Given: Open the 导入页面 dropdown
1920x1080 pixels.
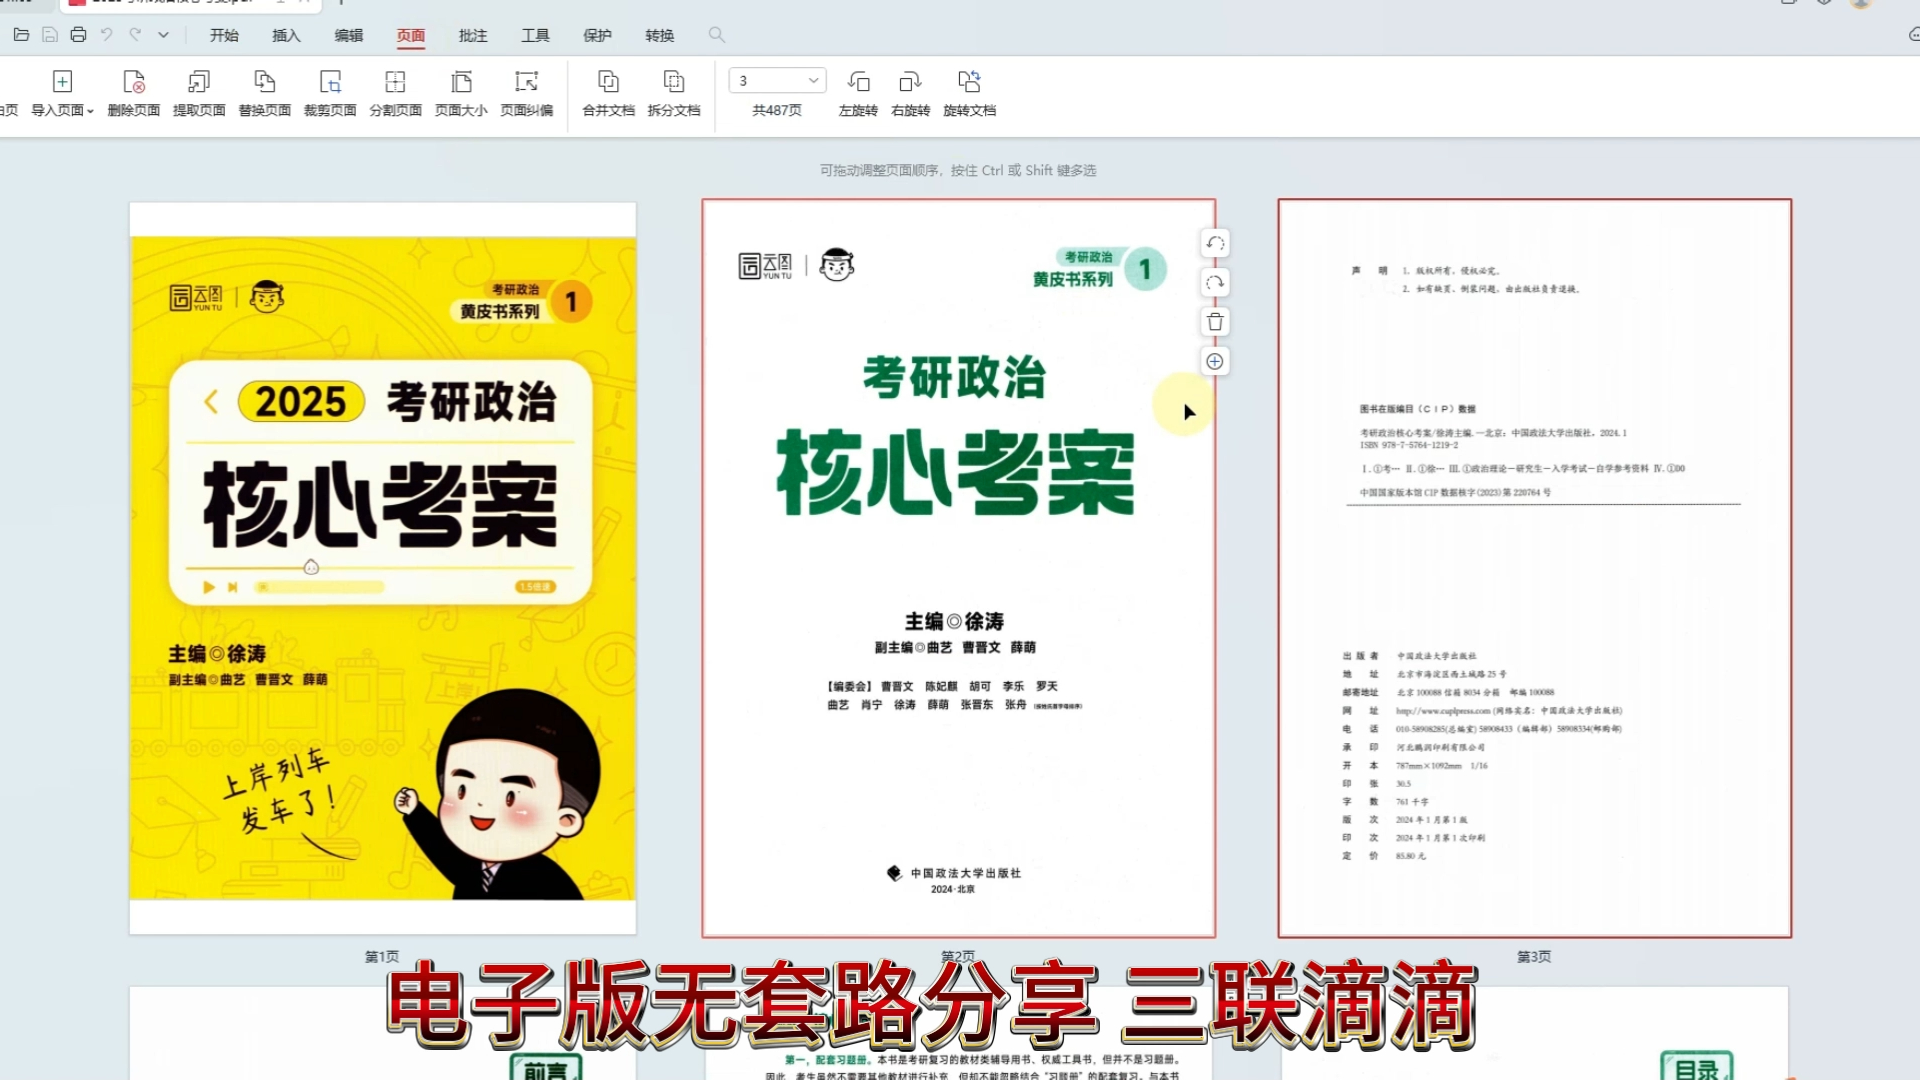Looking at the screenshot, I should [x=62, y=94].
